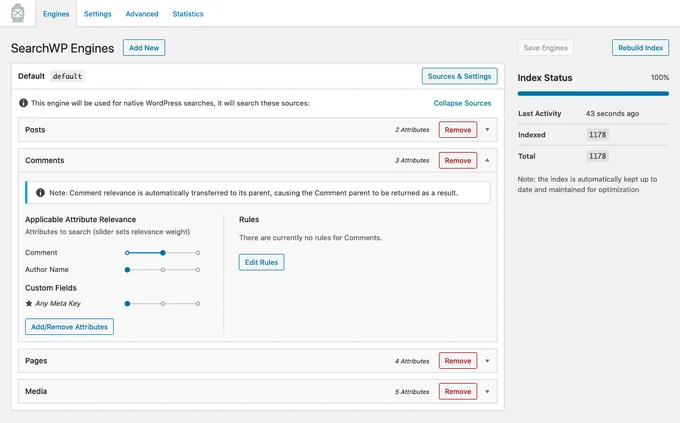680x423 pixels.
Task: Remove the Pages source
Action: pos(458,361)
